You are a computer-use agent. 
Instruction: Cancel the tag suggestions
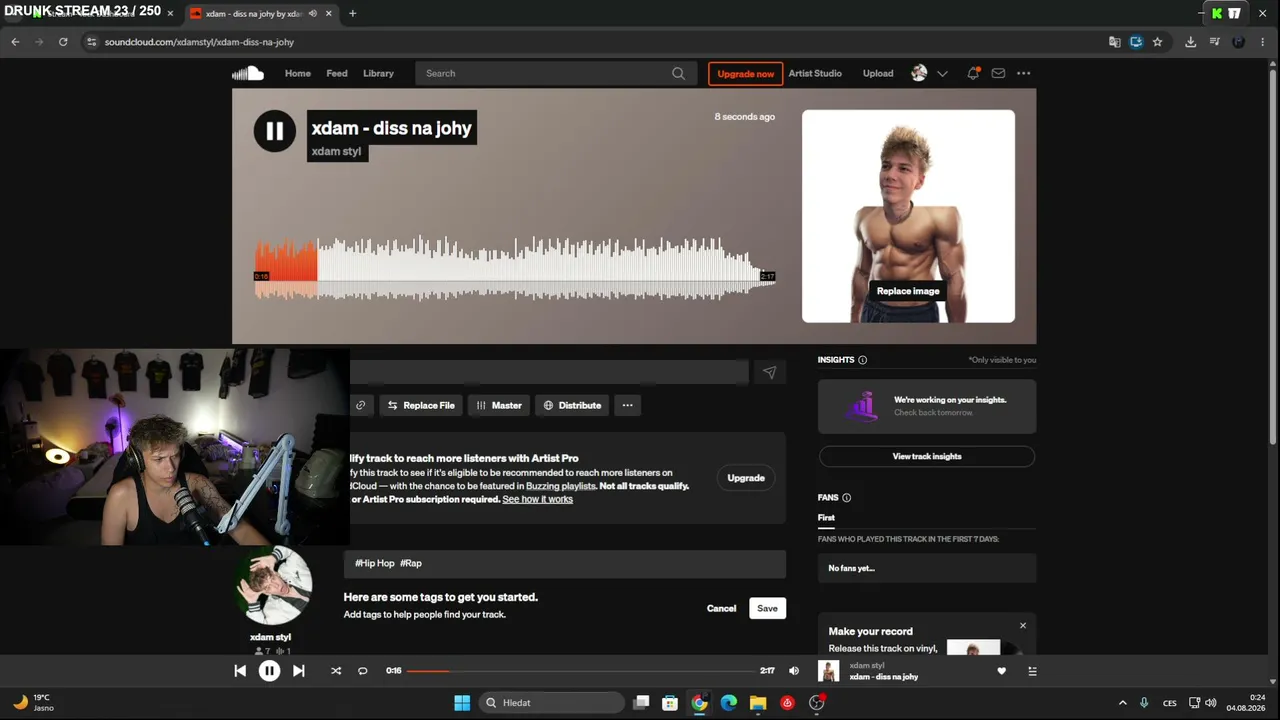tap(721, 608)
